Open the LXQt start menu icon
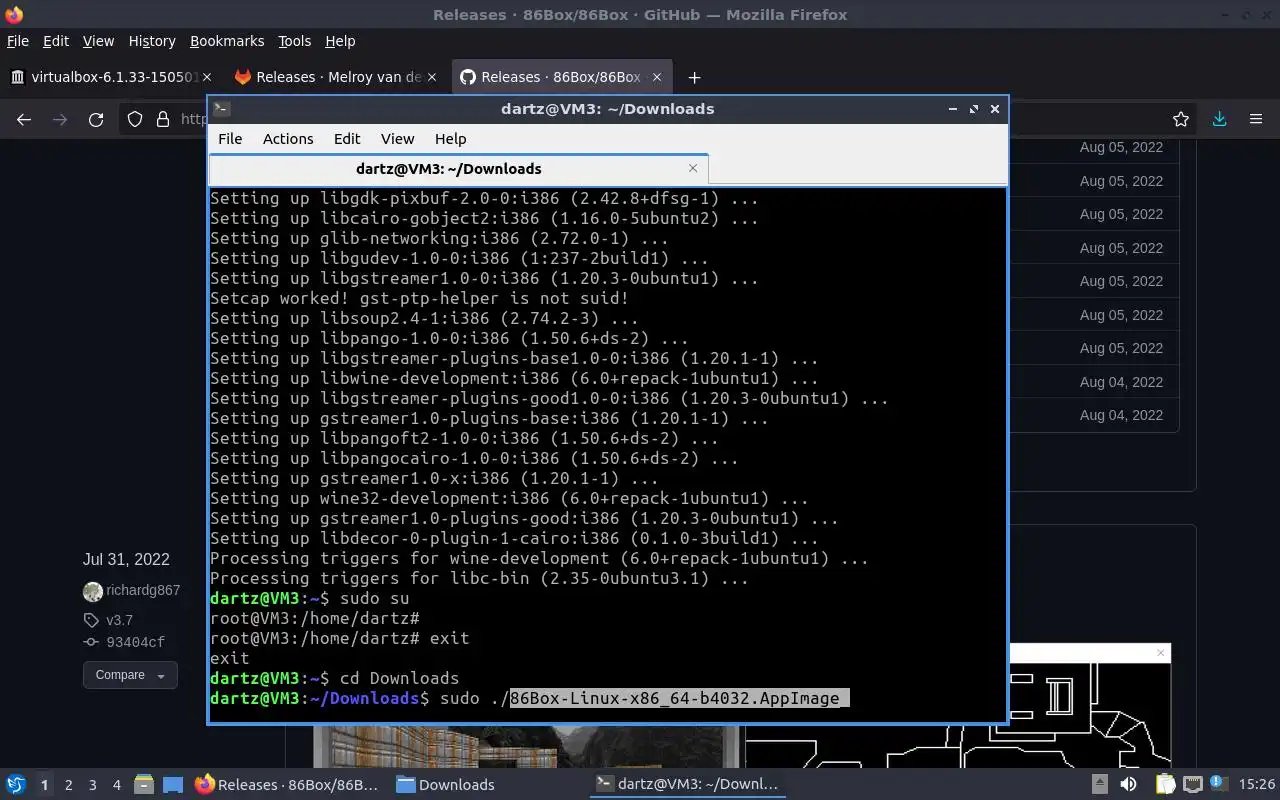1280x800 pixels. pyautogui.click(x=16, y=784)
